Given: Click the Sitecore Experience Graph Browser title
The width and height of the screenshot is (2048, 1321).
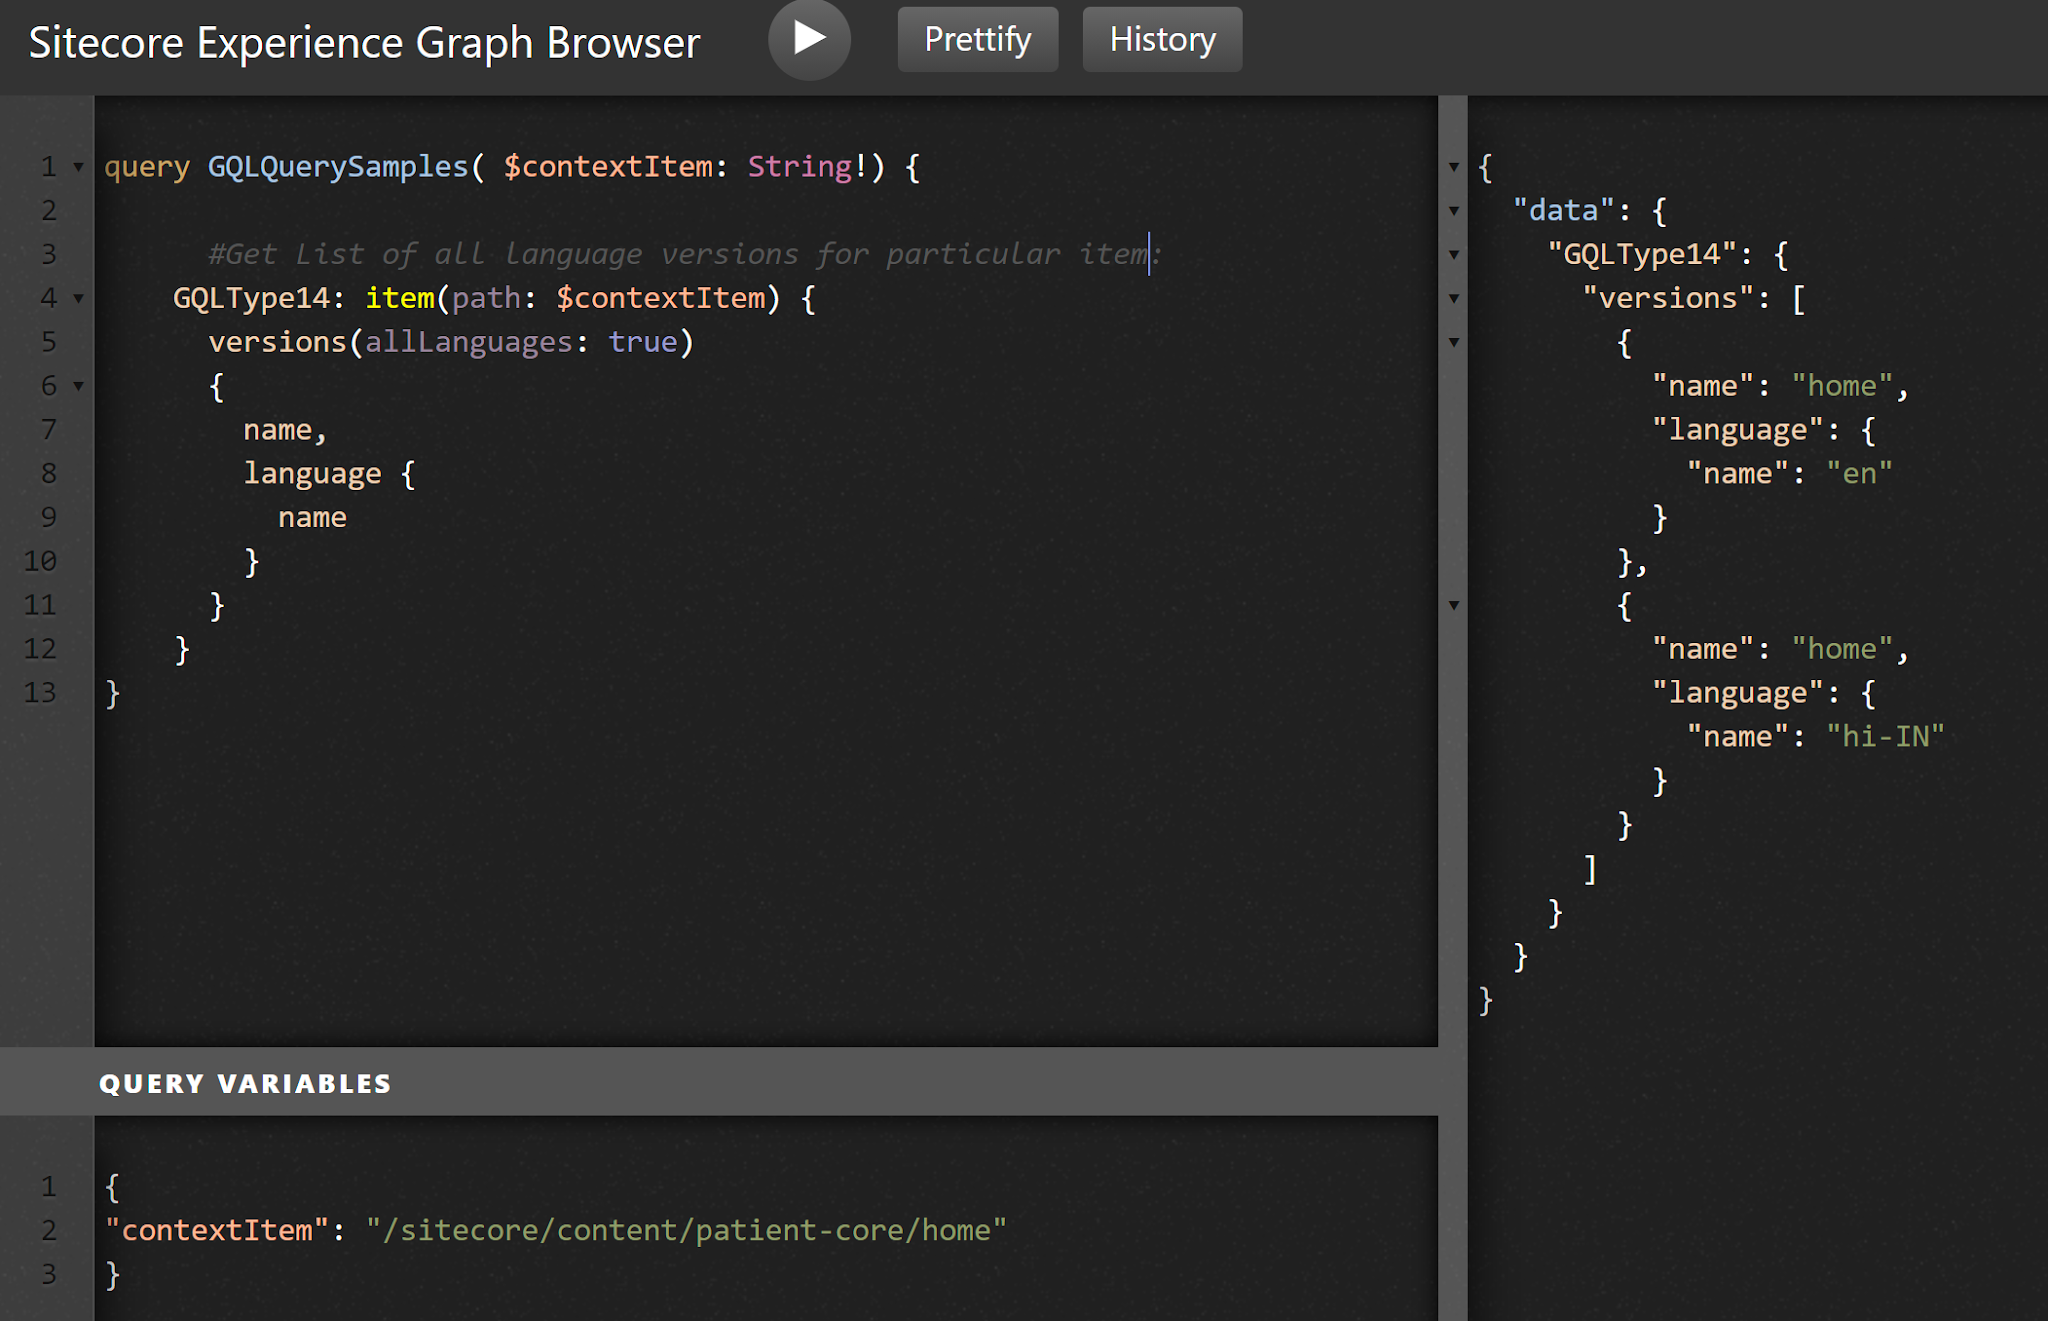Looking at the screenshot, I should click(x=367, y=40).
